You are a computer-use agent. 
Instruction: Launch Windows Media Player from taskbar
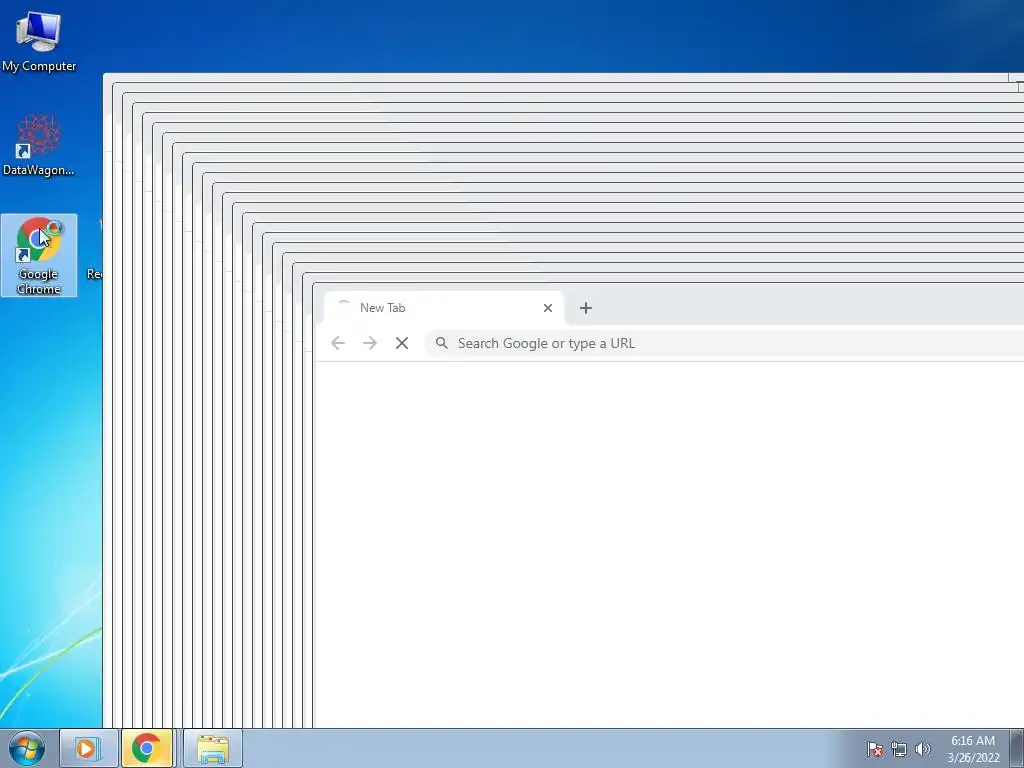click(89, 748)
